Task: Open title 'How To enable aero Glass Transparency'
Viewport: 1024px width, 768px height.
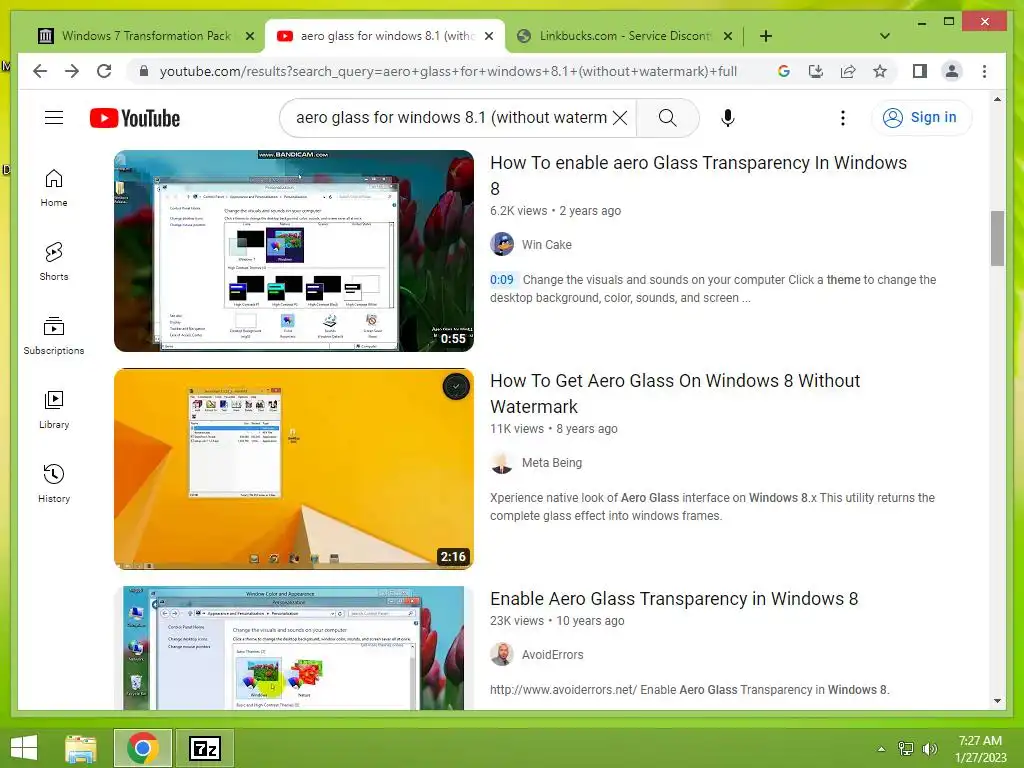Action: point(698,176)
